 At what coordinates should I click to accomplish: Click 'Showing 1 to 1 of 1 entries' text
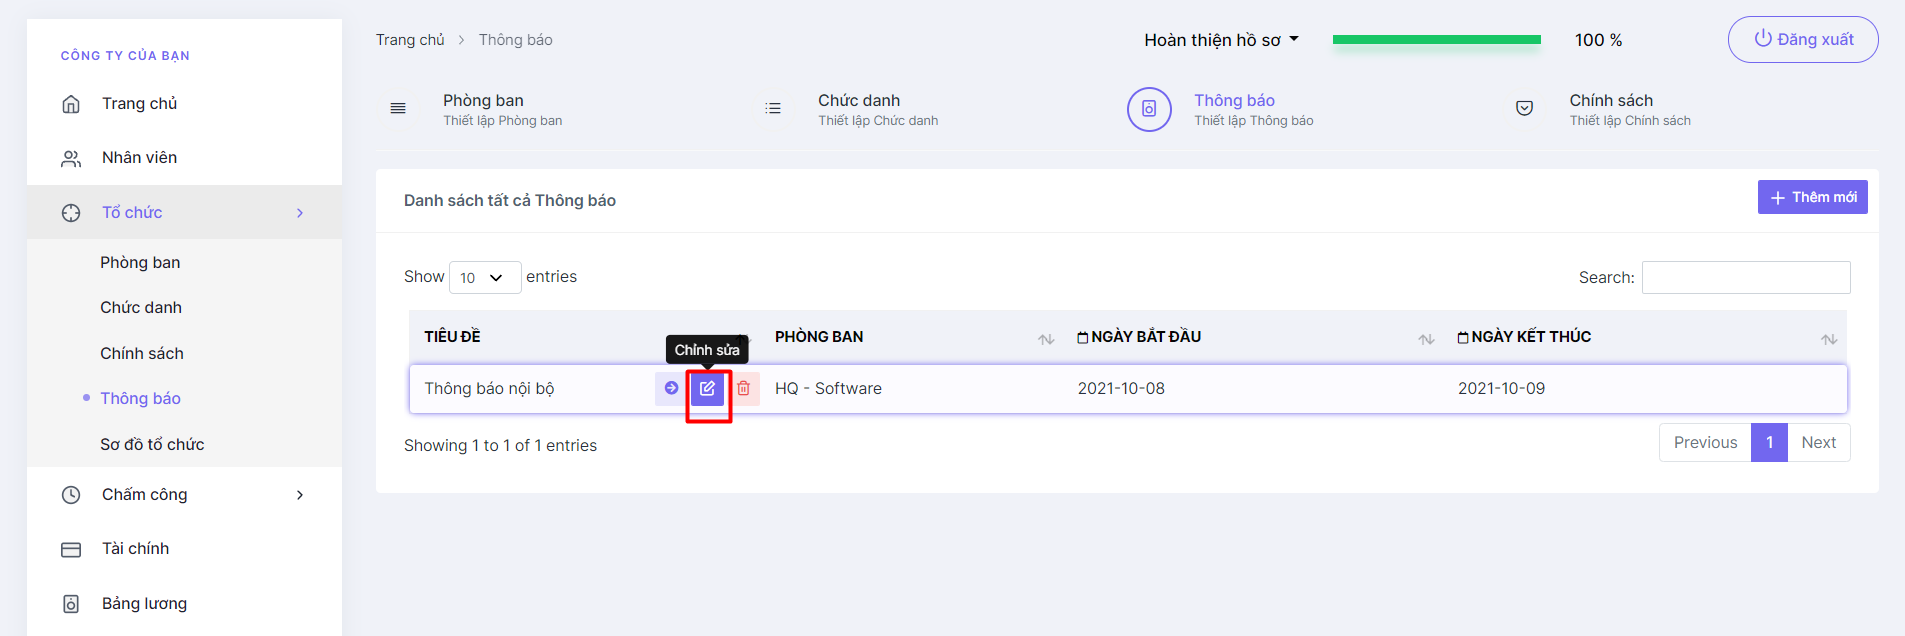pos(500,445)
